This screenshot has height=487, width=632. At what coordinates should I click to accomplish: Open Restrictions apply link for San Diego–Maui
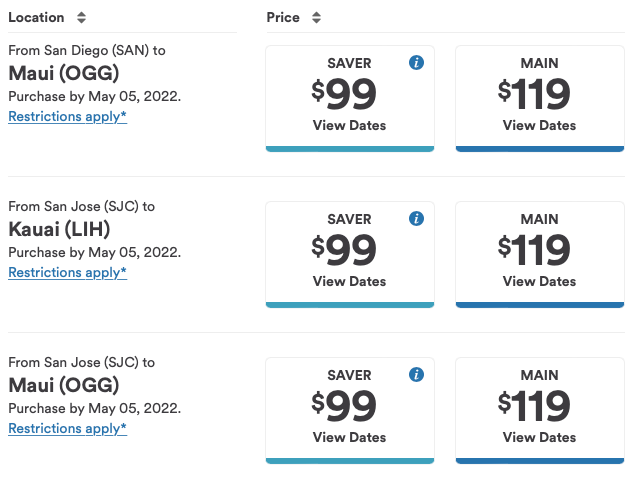coord(67,116)
